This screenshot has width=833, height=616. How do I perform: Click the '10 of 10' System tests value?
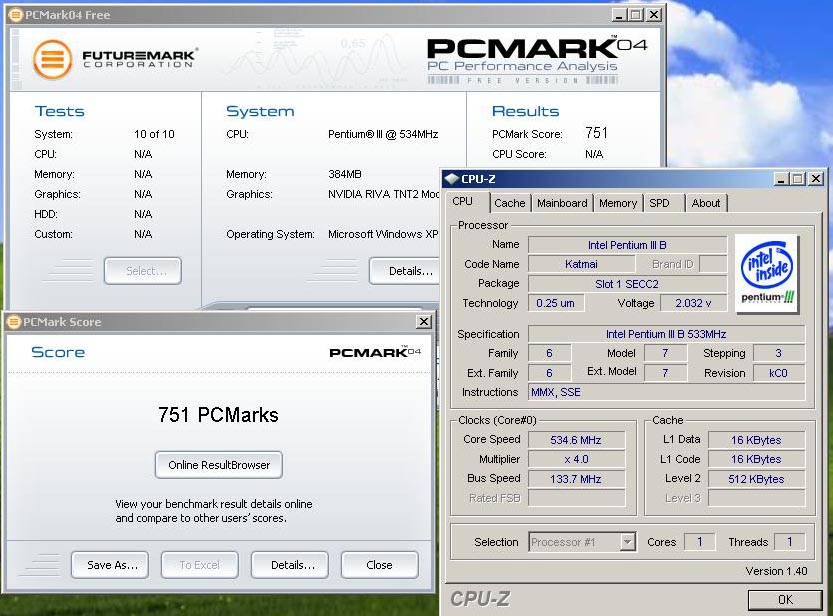coord(154,134)
